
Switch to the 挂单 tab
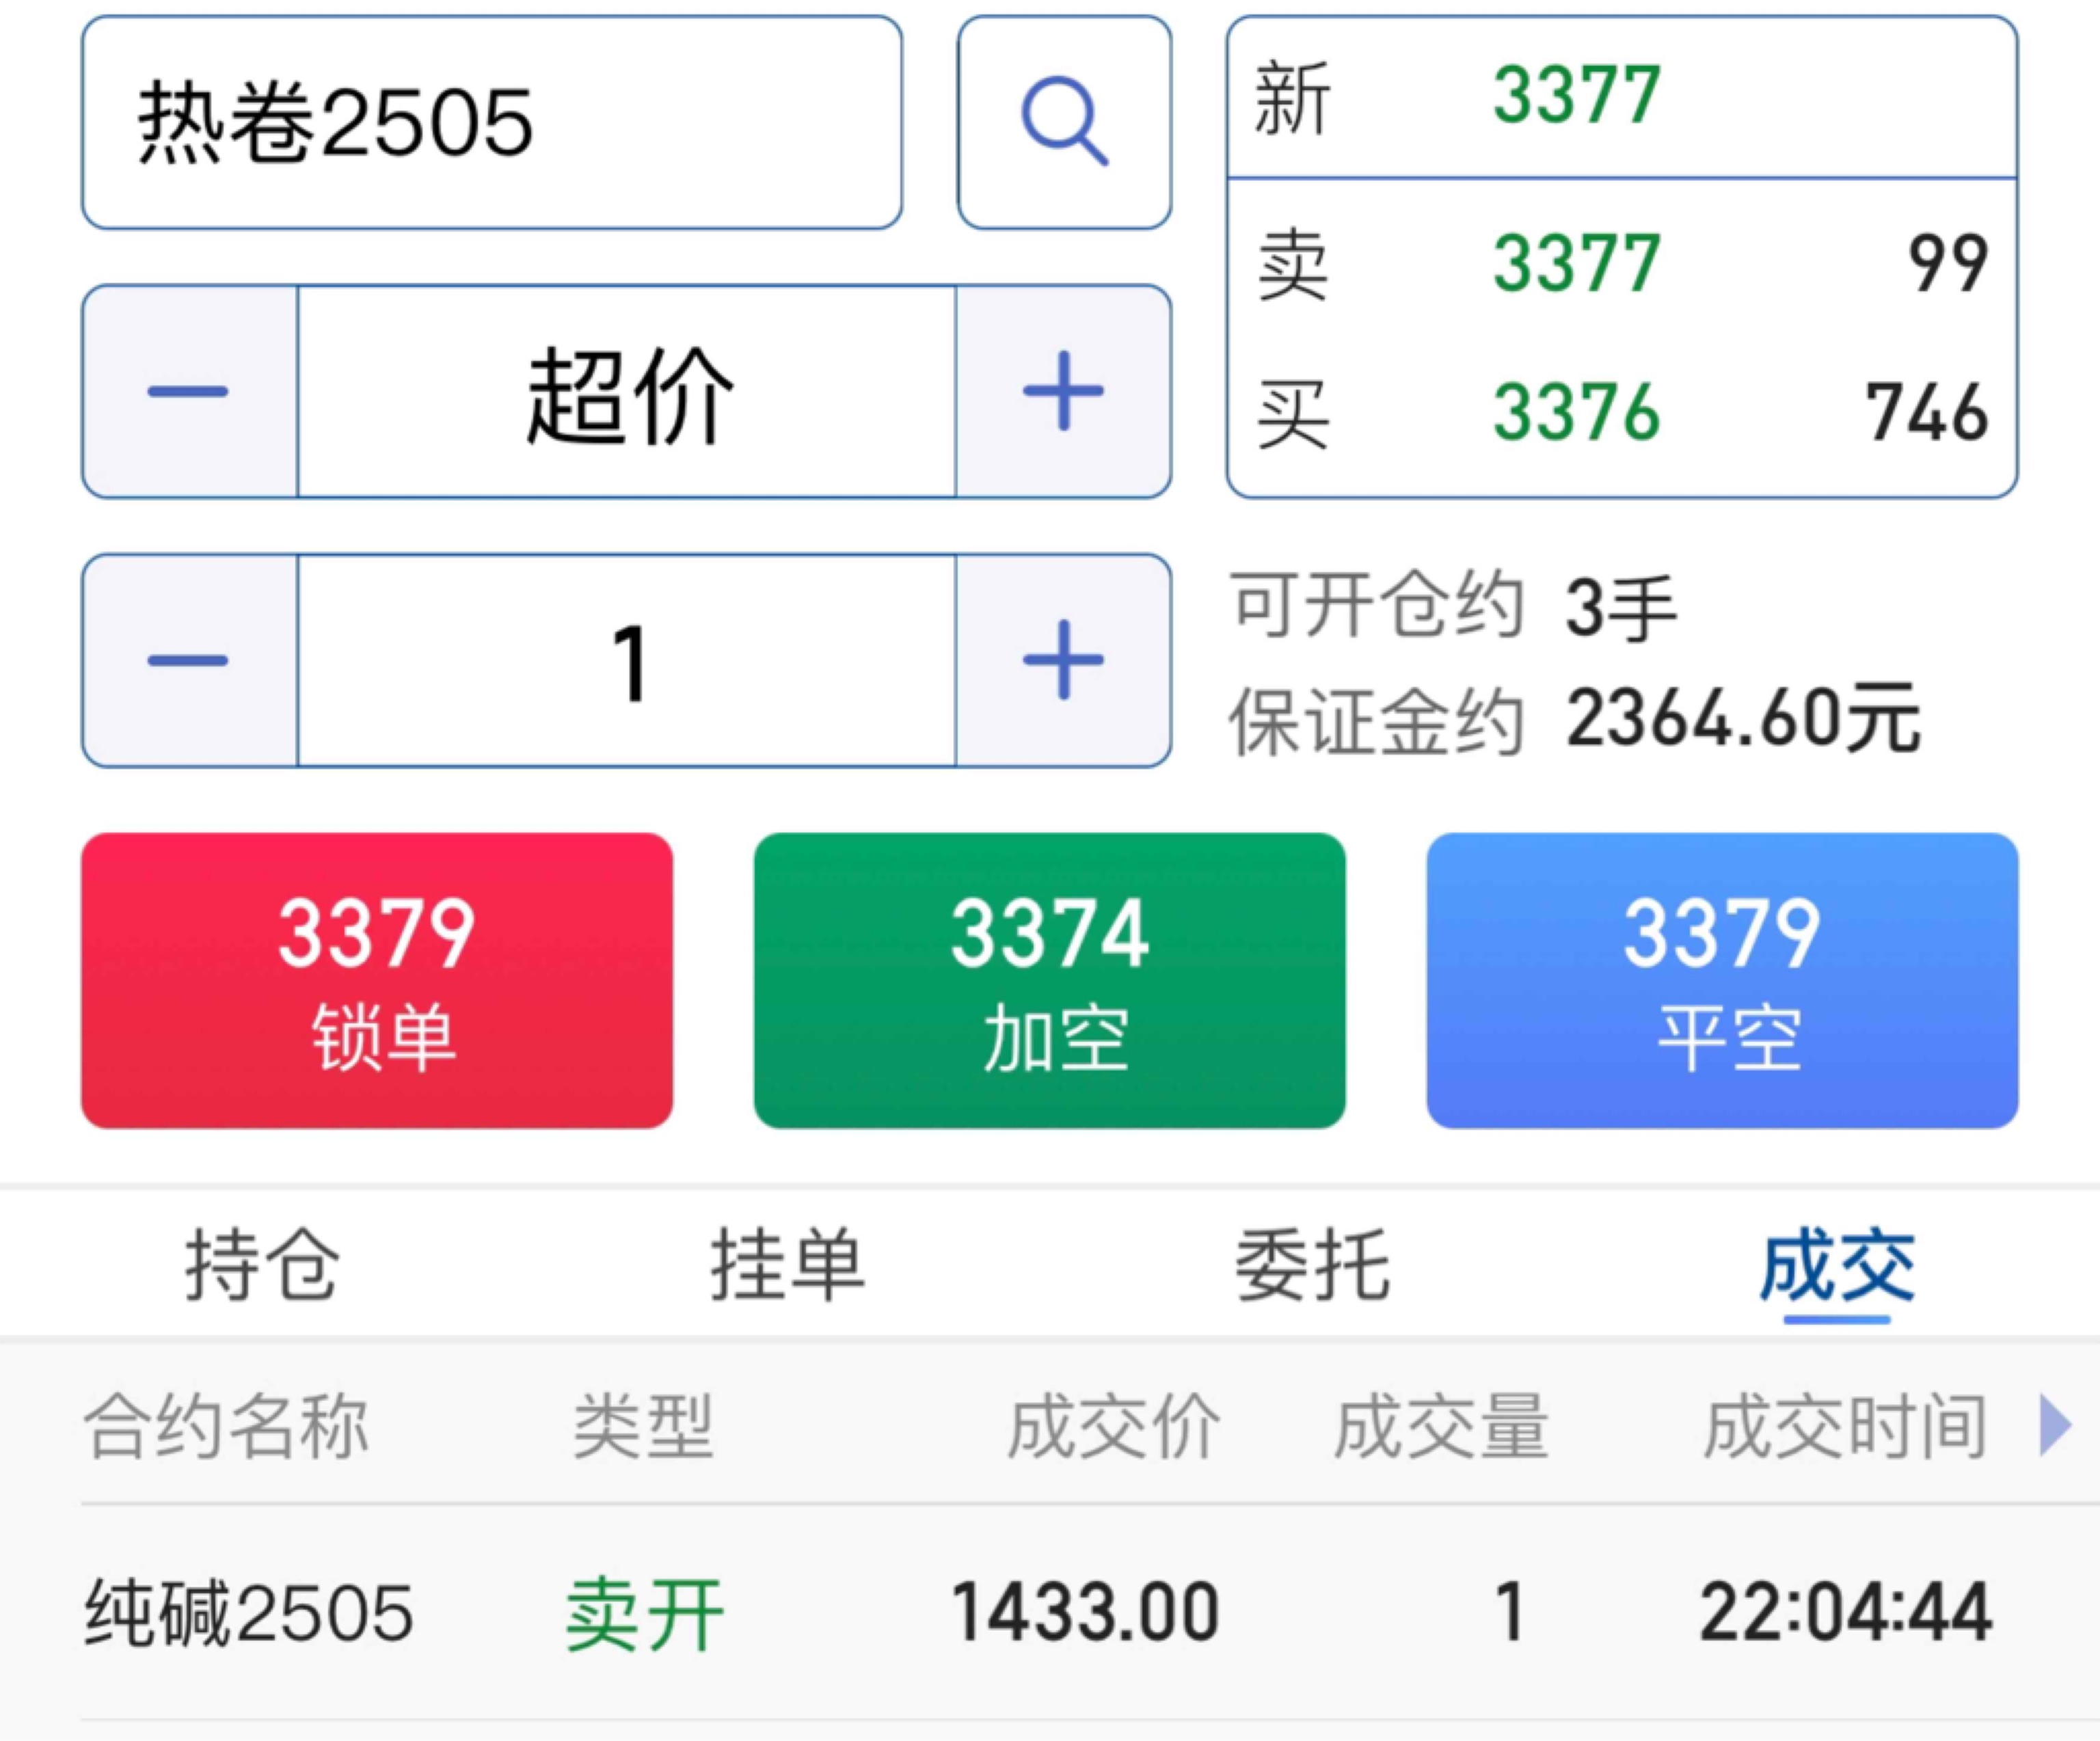pos(787,1266)
